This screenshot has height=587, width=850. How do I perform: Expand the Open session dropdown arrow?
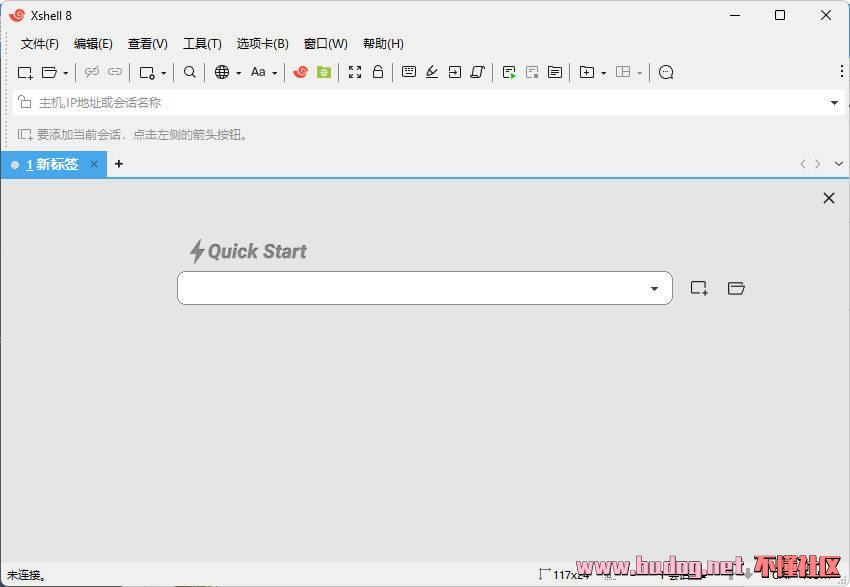(66, 73)
